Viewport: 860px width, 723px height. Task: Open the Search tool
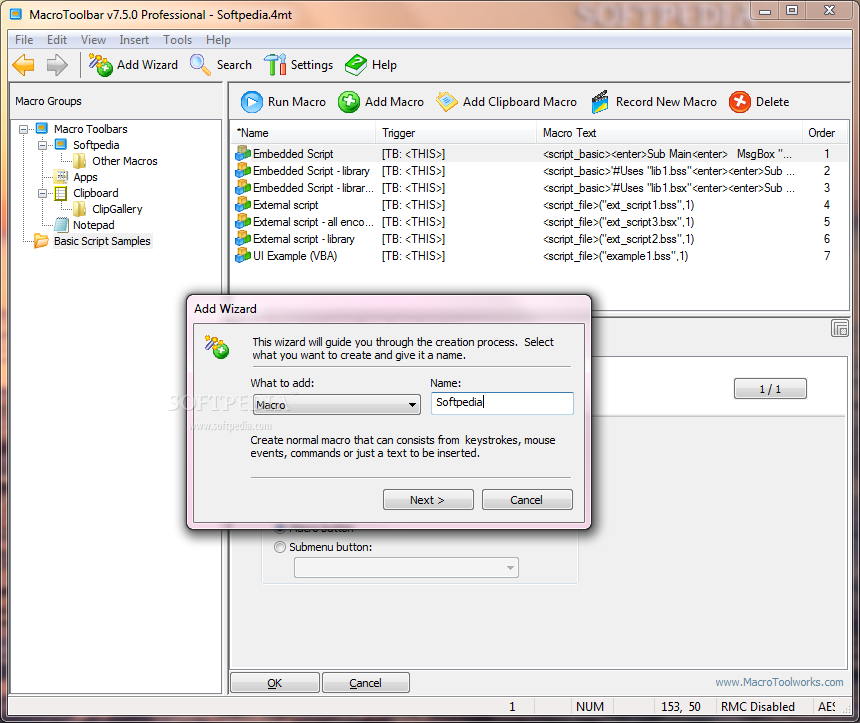click(220, 65)
